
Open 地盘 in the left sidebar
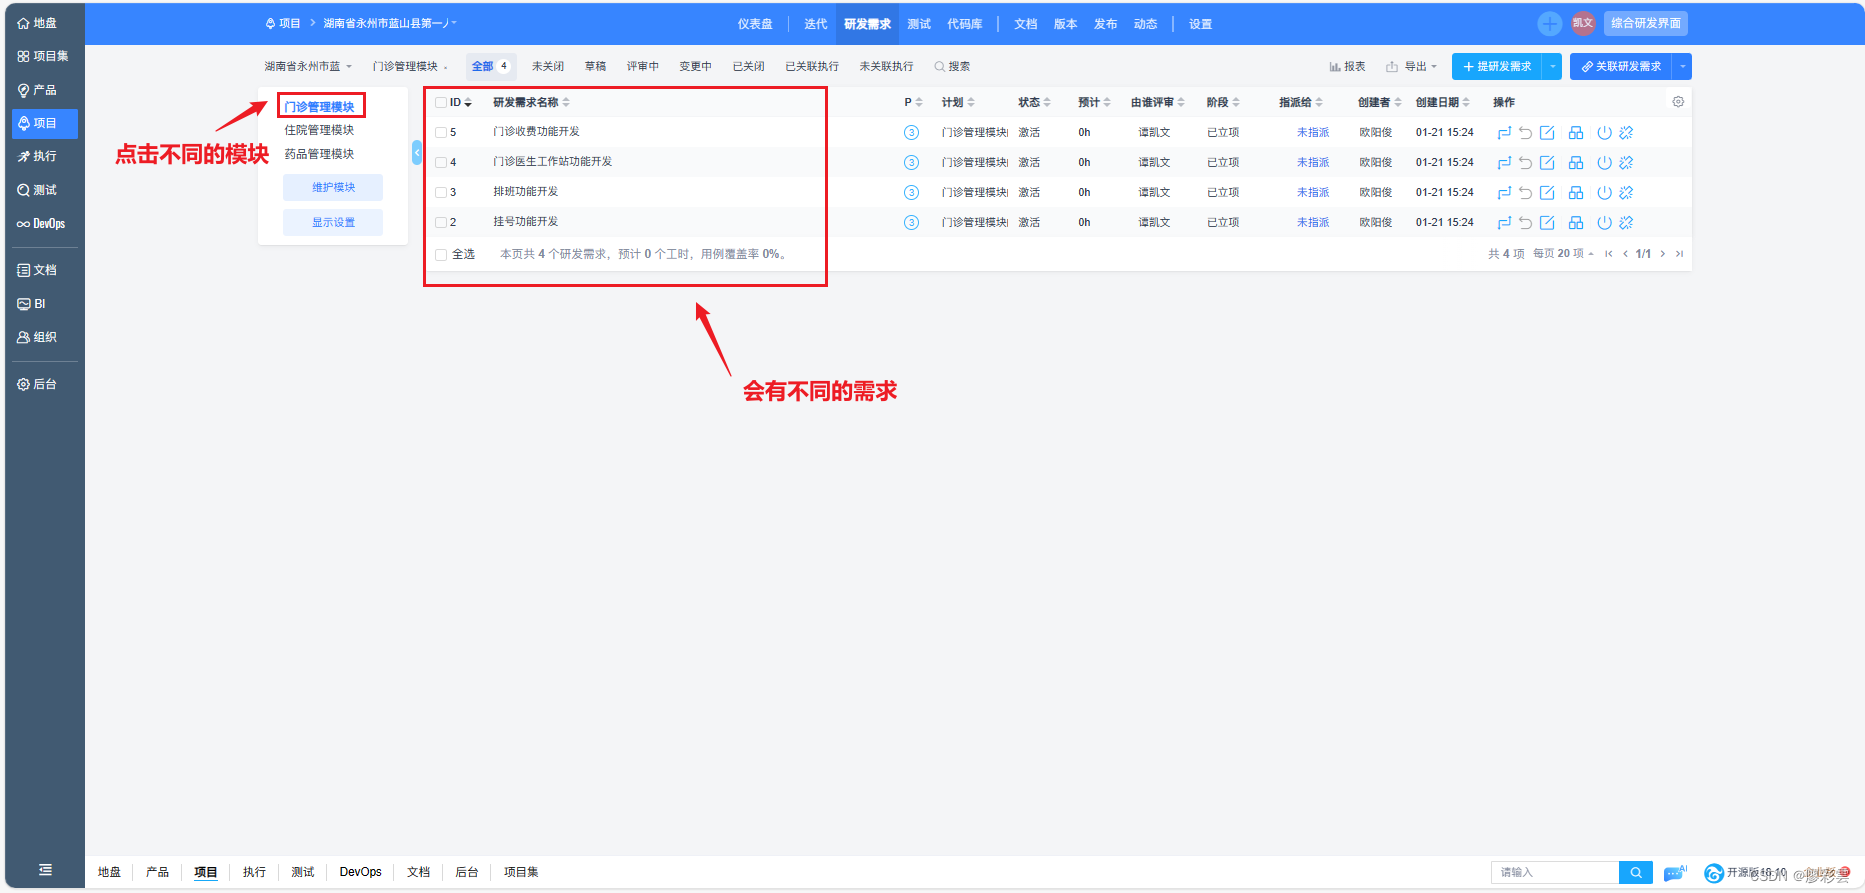(37, 23)
